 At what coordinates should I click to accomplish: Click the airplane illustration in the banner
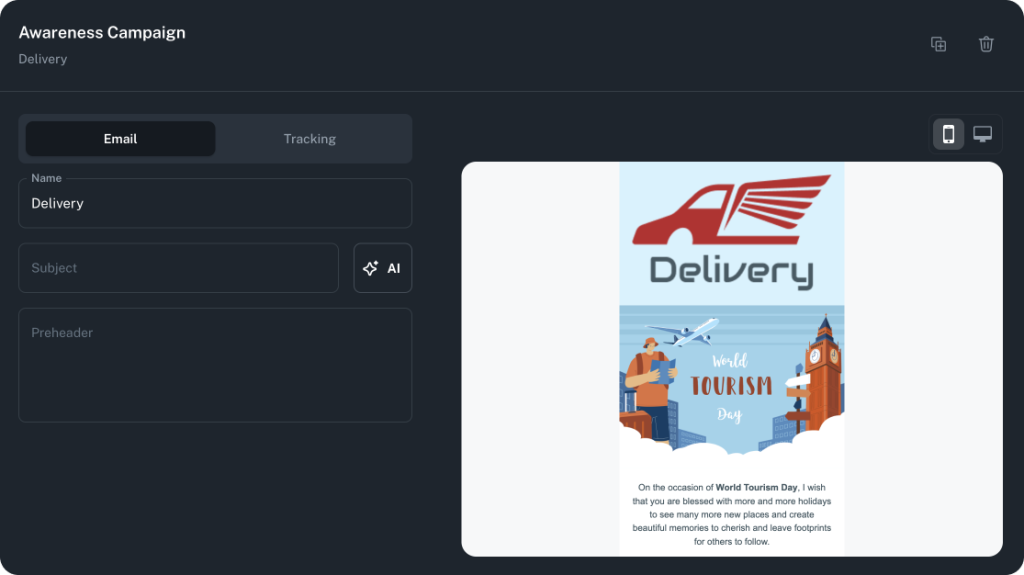pyautogui.click(x=684, y=331)
